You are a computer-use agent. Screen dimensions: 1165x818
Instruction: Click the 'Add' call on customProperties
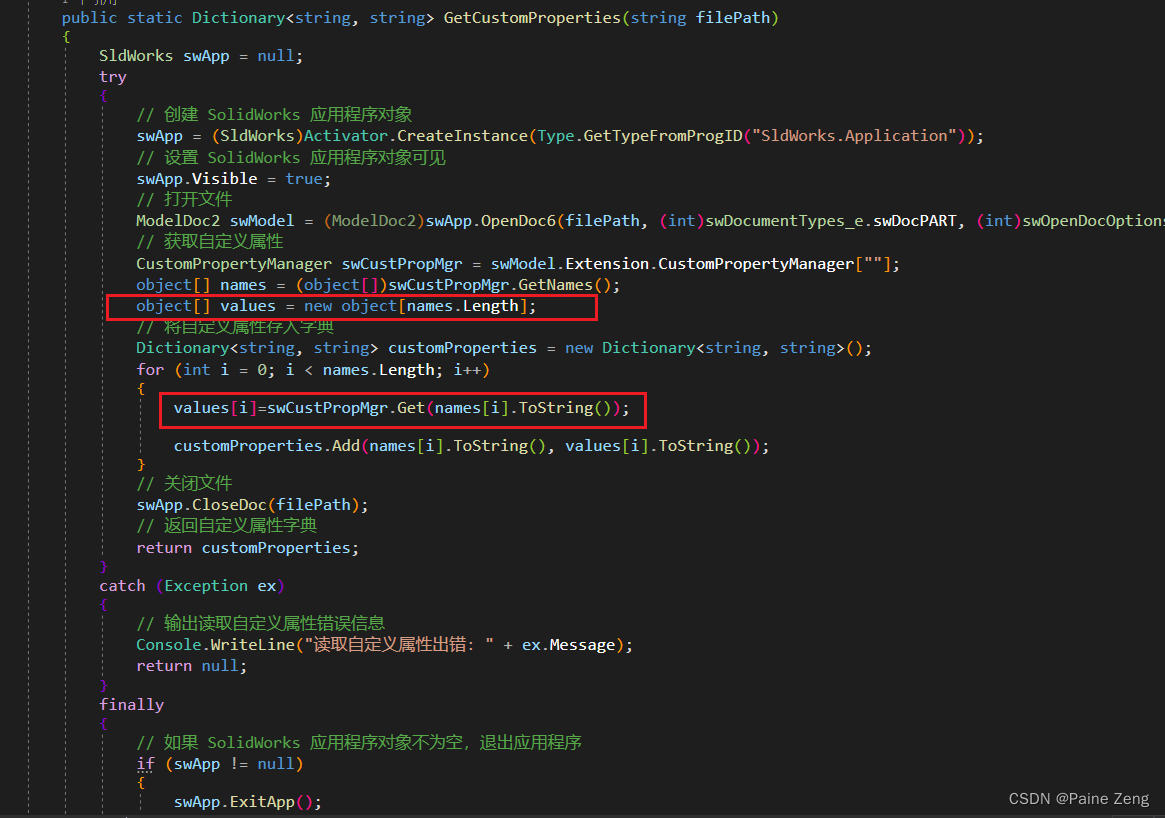345,447
